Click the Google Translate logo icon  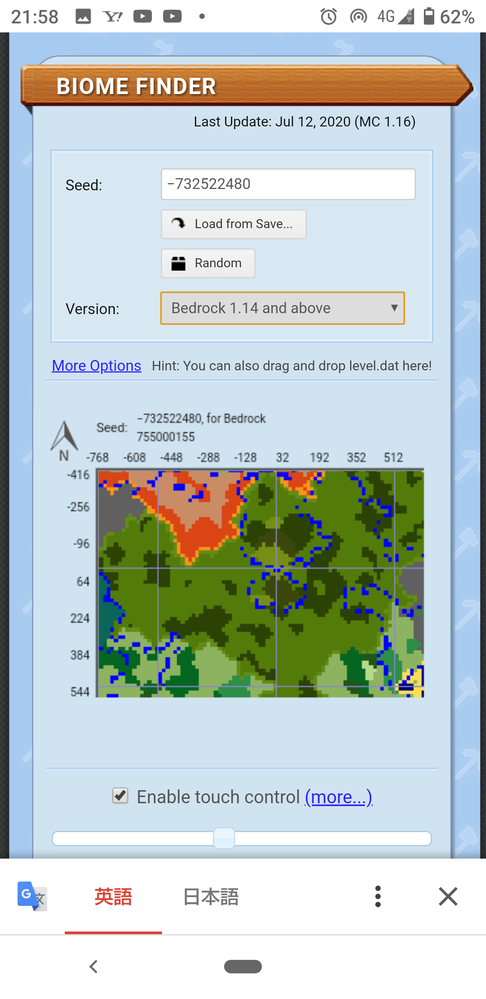pyautogui.click(x=32, y=896)
